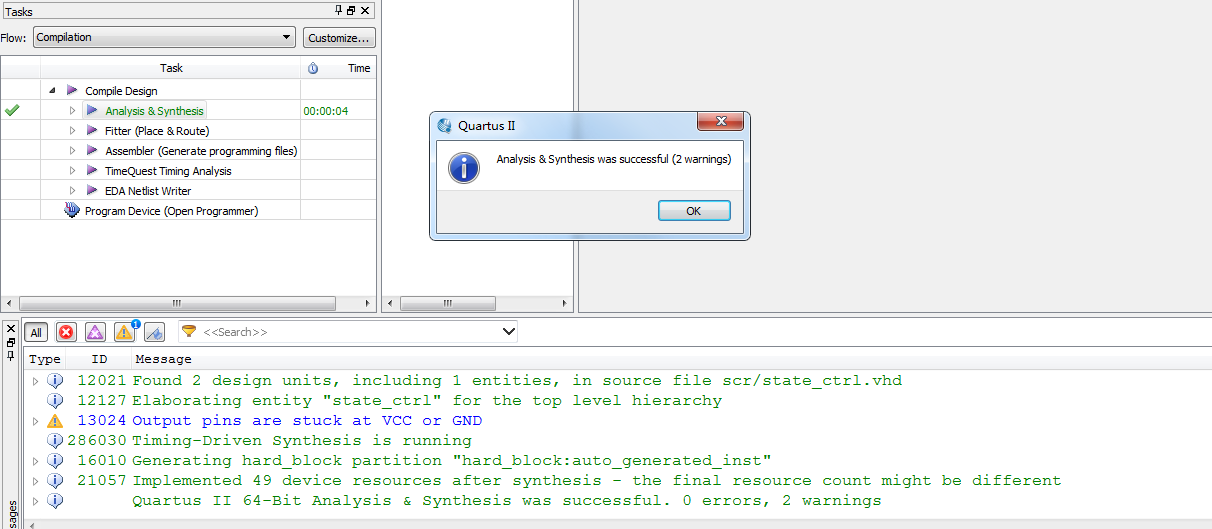The width and height of the screenshot is (1212, 529).
Task: Click the EDA Netlist Writer task label
Action: click(x=148, y=191)
